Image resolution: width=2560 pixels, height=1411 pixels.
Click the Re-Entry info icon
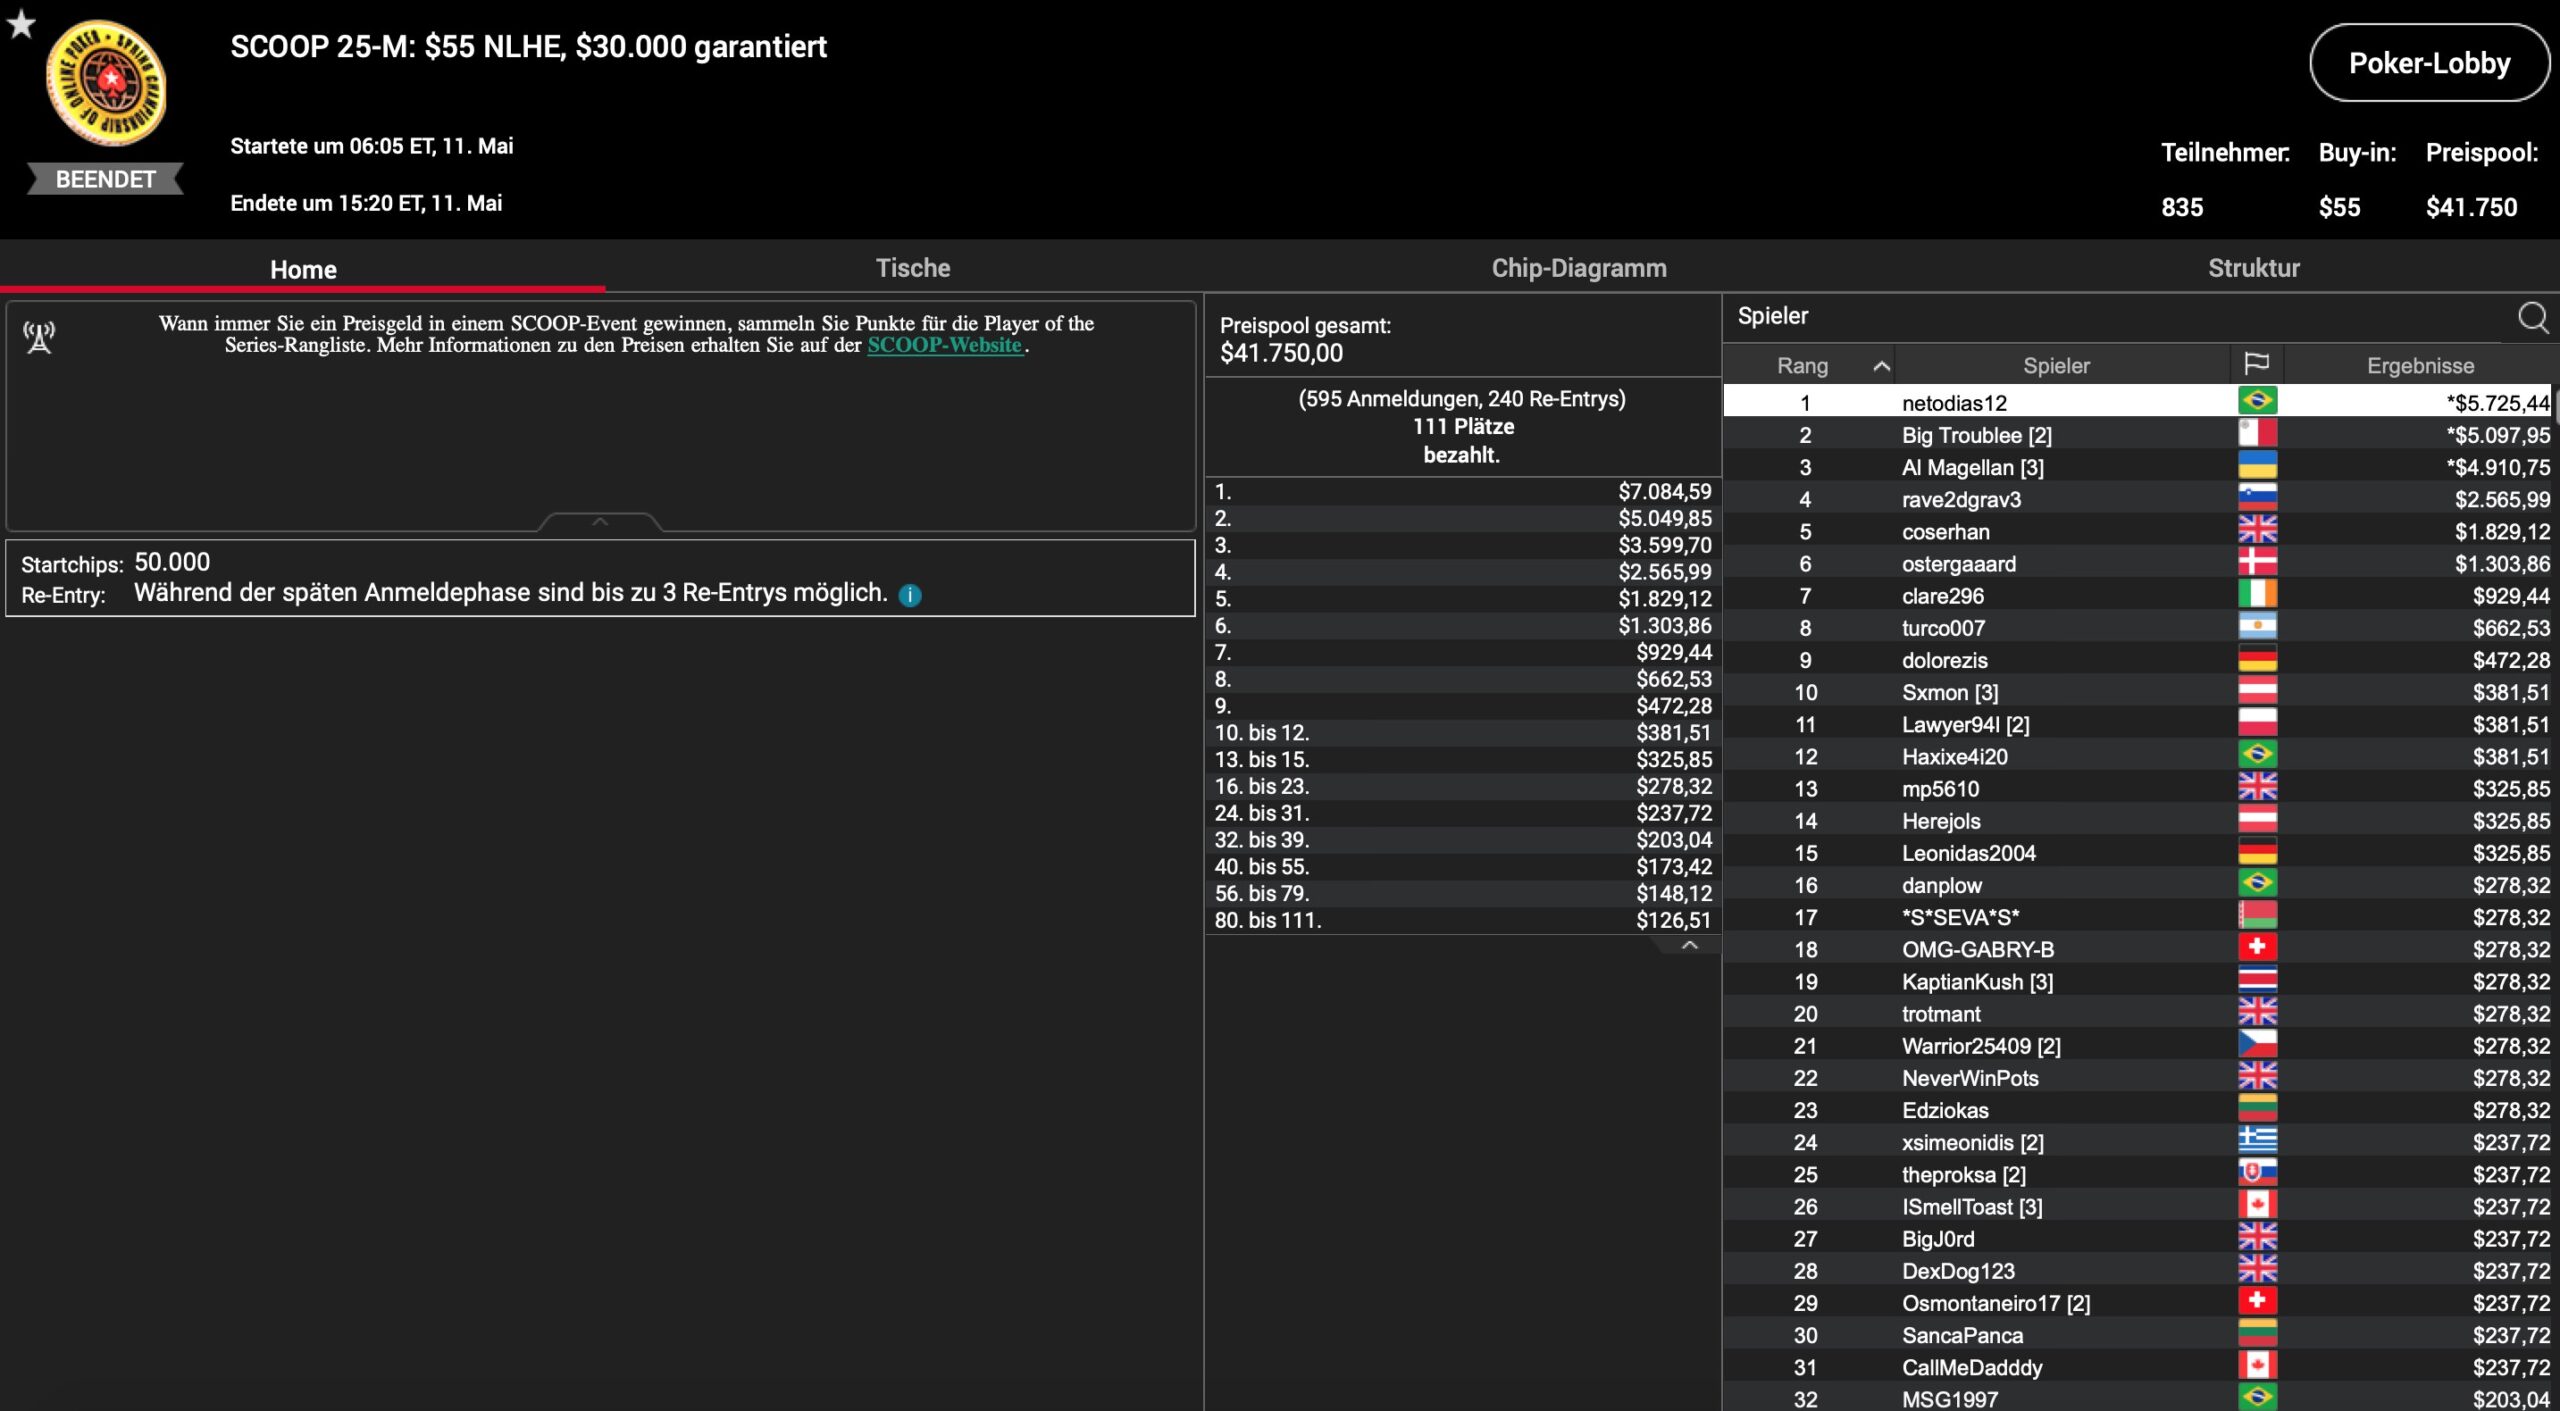[910, 595]
